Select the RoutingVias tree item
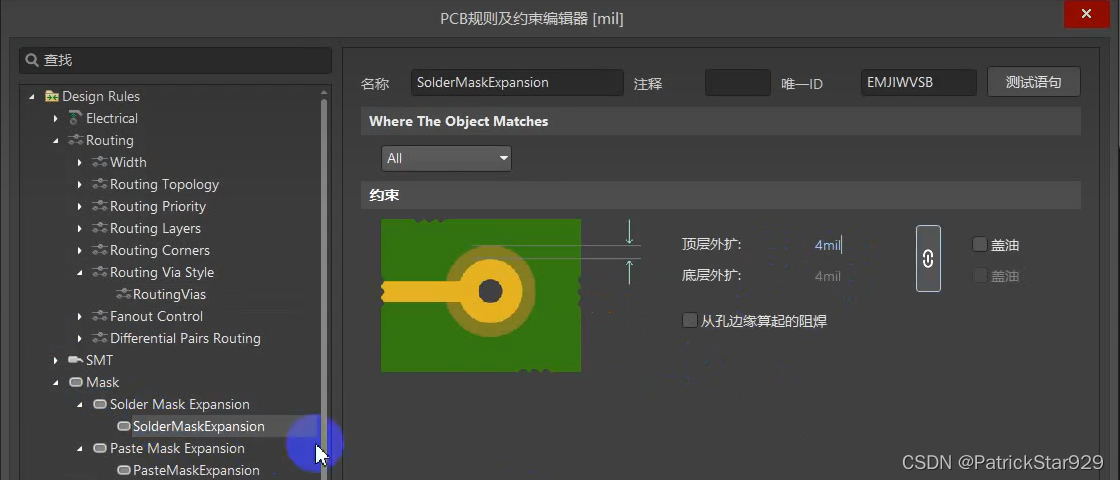The height and width of the screenshot is (480, 1120). click(169, 294)
